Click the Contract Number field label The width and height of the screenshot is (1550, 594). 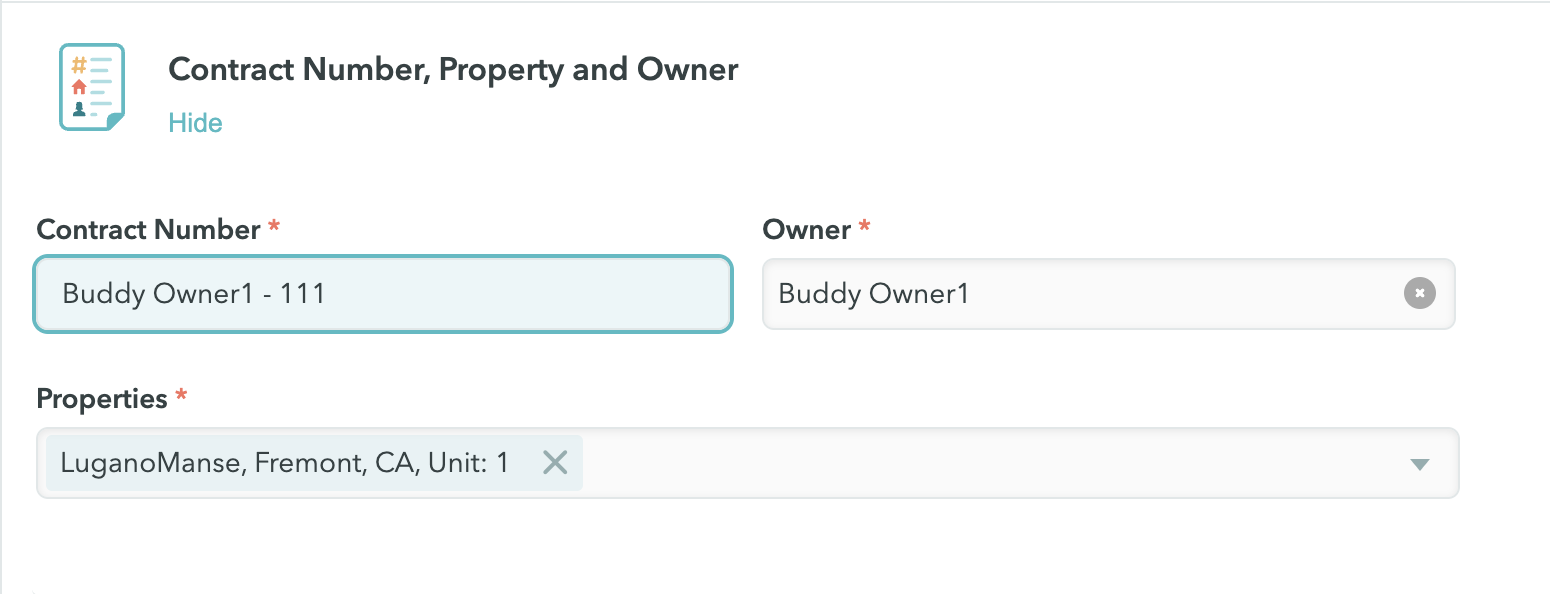coord(148,229)
